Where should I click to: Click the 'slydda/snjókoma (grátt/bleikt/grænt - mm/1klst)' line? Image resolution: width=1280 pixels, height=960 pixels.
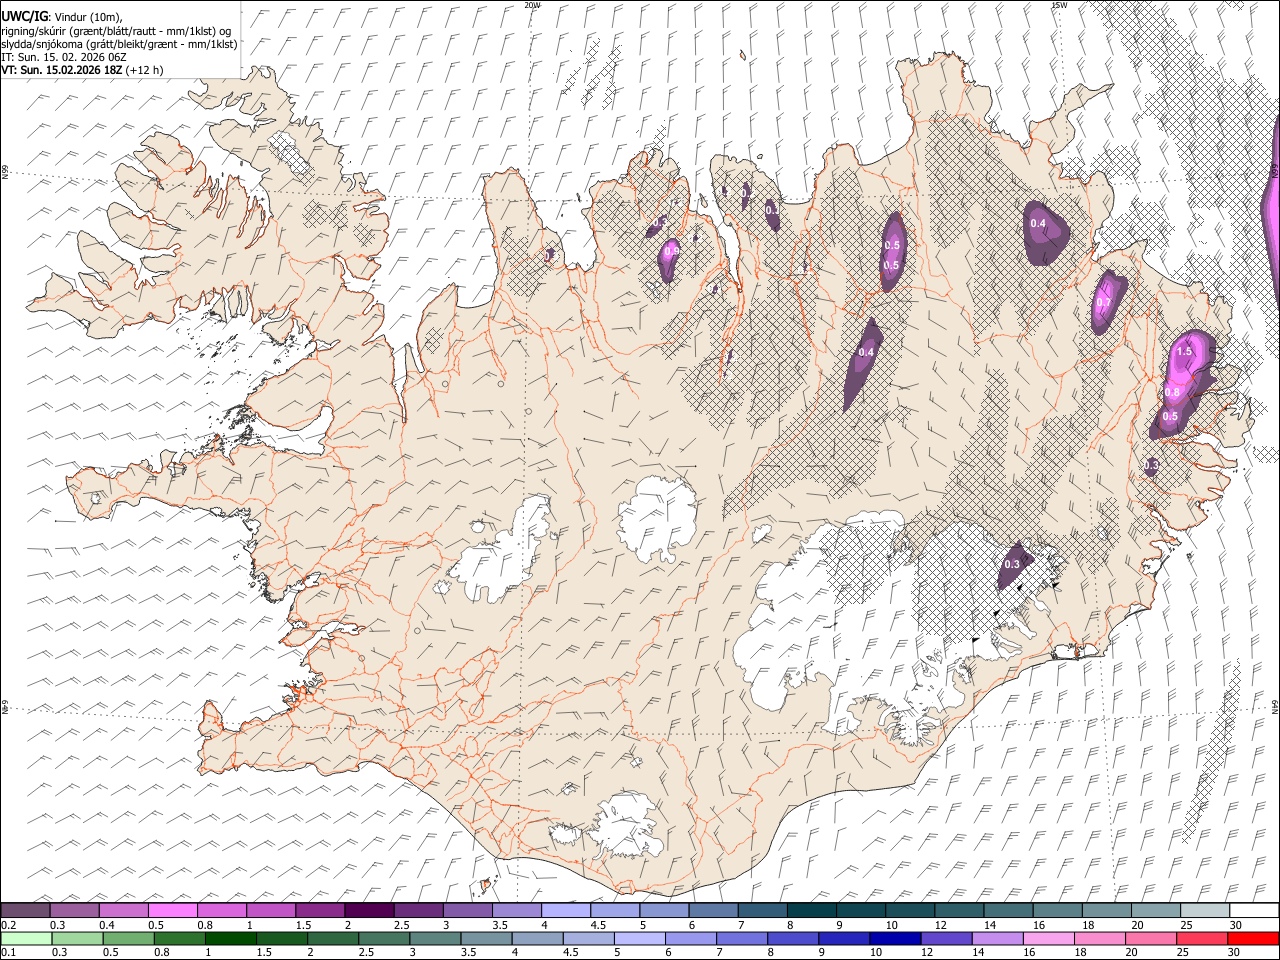119,44
